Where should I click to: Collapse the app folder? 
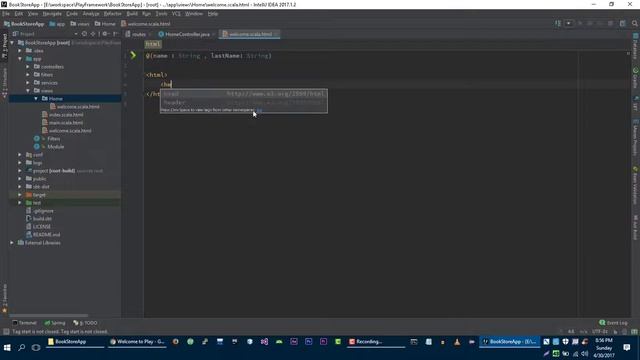click(20, 59)
